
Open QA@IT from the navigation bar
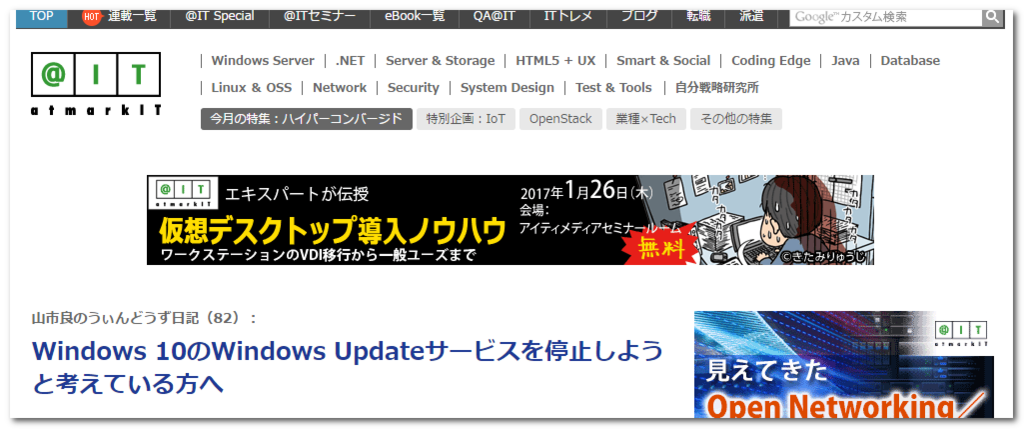pos(494,16)
